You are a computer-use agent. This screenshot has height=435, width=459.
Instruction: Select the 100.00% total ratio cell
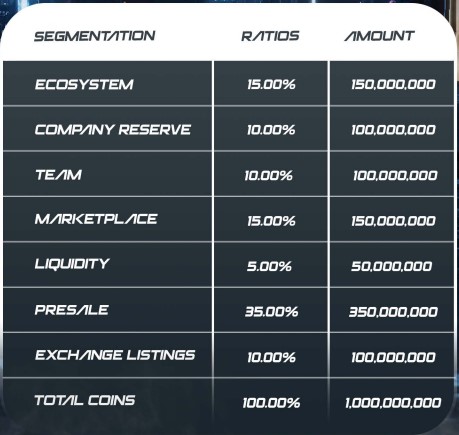271,403
